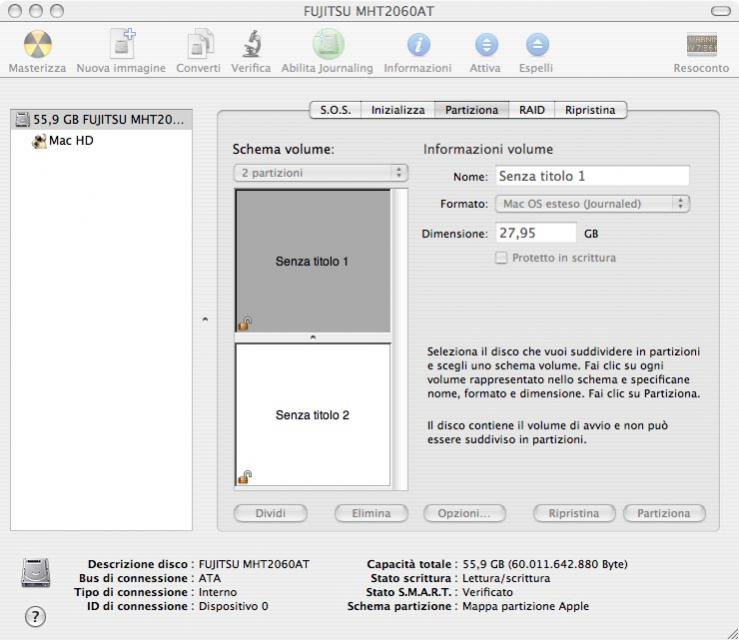Image resolution: width=739 pixels, height=640 pixels.
Task: Click the toolbar hide pill button
Action: 721,11
